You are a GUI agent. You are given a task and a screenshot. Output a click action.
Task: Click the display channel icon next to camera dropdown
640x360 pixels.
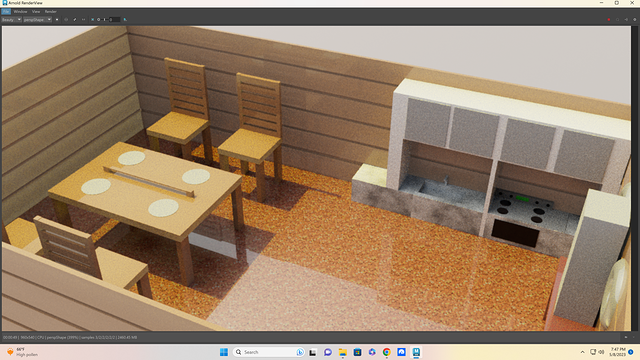[x=57, y=19]
